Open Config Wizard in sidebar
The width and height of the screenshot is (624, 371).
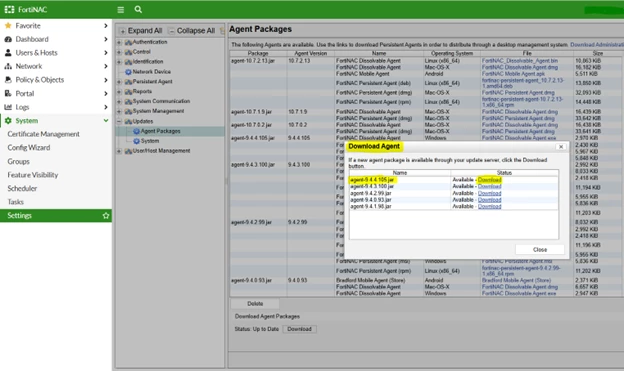(29, 148)
